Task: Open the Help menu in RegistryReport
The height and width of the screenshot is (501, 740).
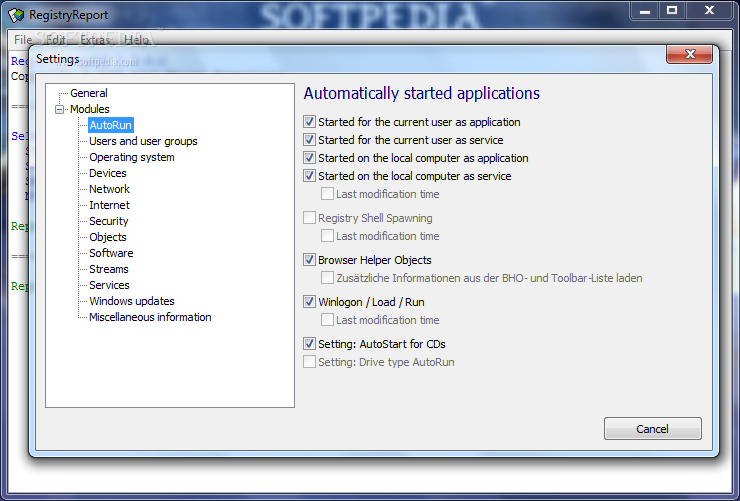Action: [136, 40]
